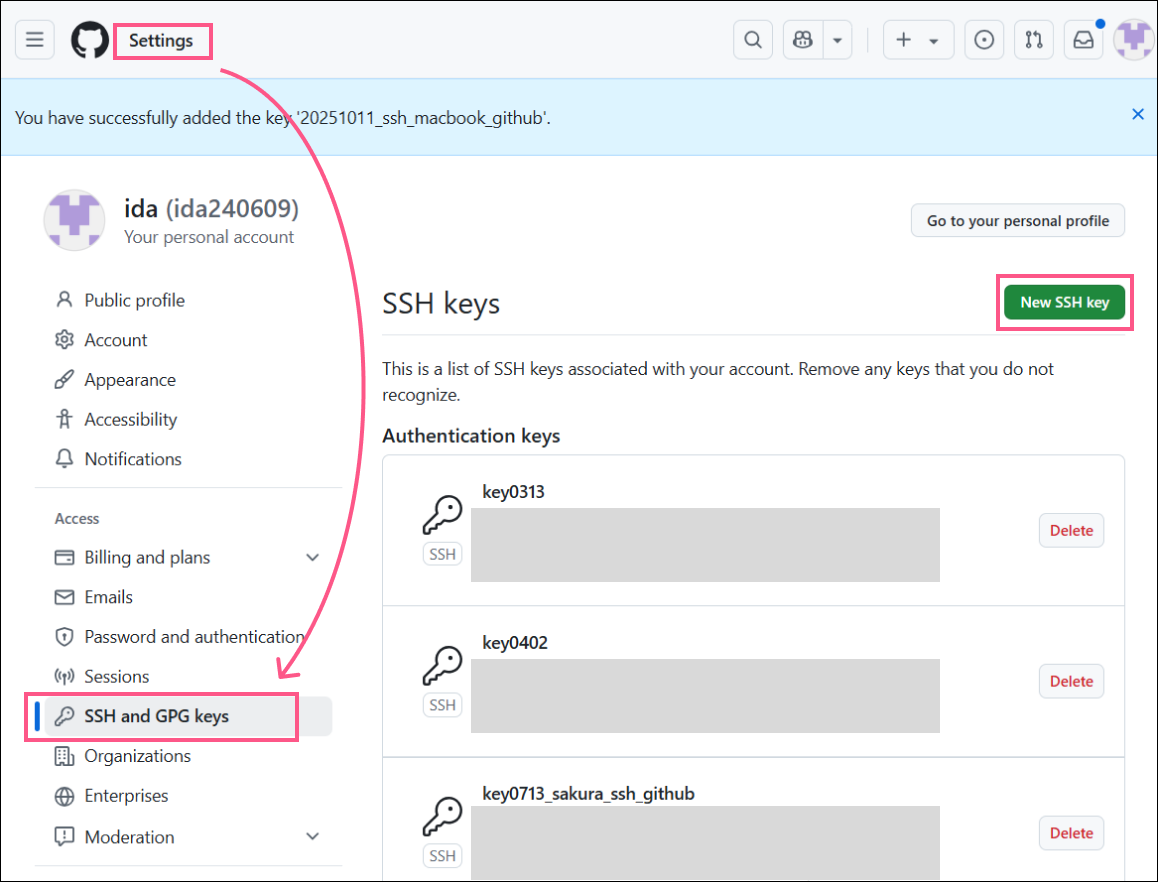The width and height of the screenshot is (1158, 882).
Task: Delete the key0402 SSH key
Action: click(x=1071, y=681)
